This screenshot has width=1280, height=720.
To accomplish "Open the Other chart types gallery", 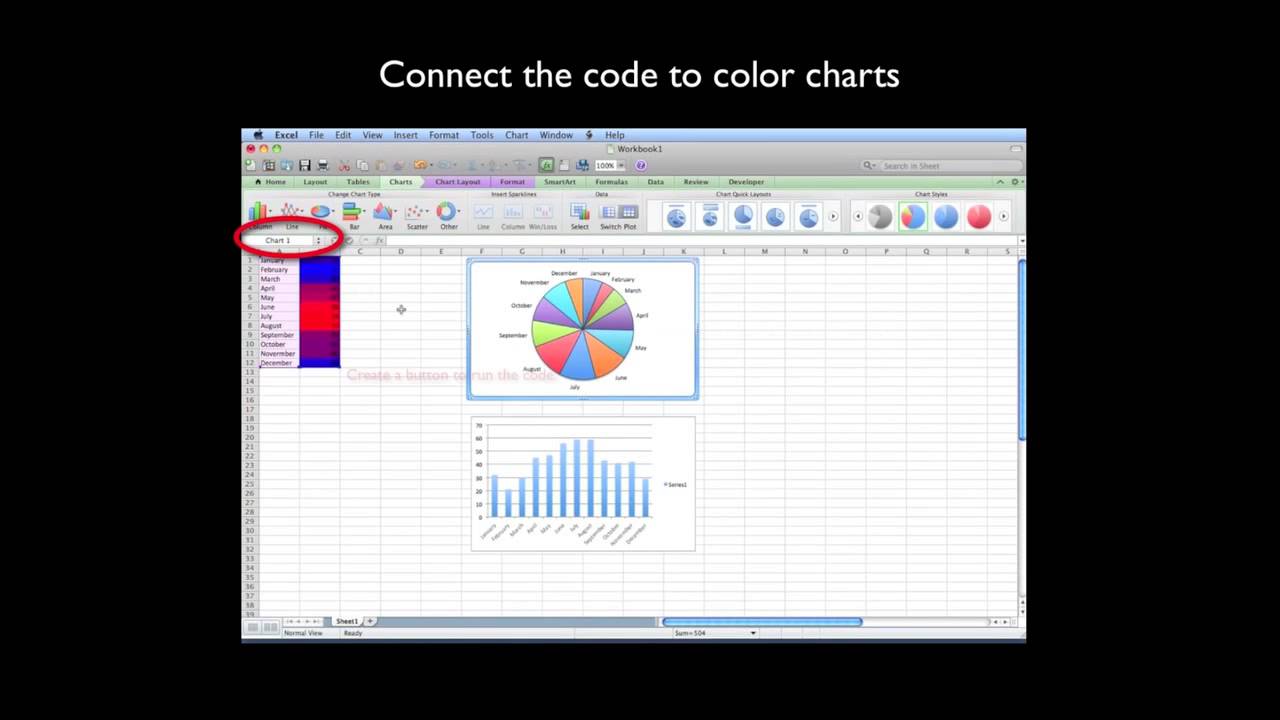I will (449, 214).
